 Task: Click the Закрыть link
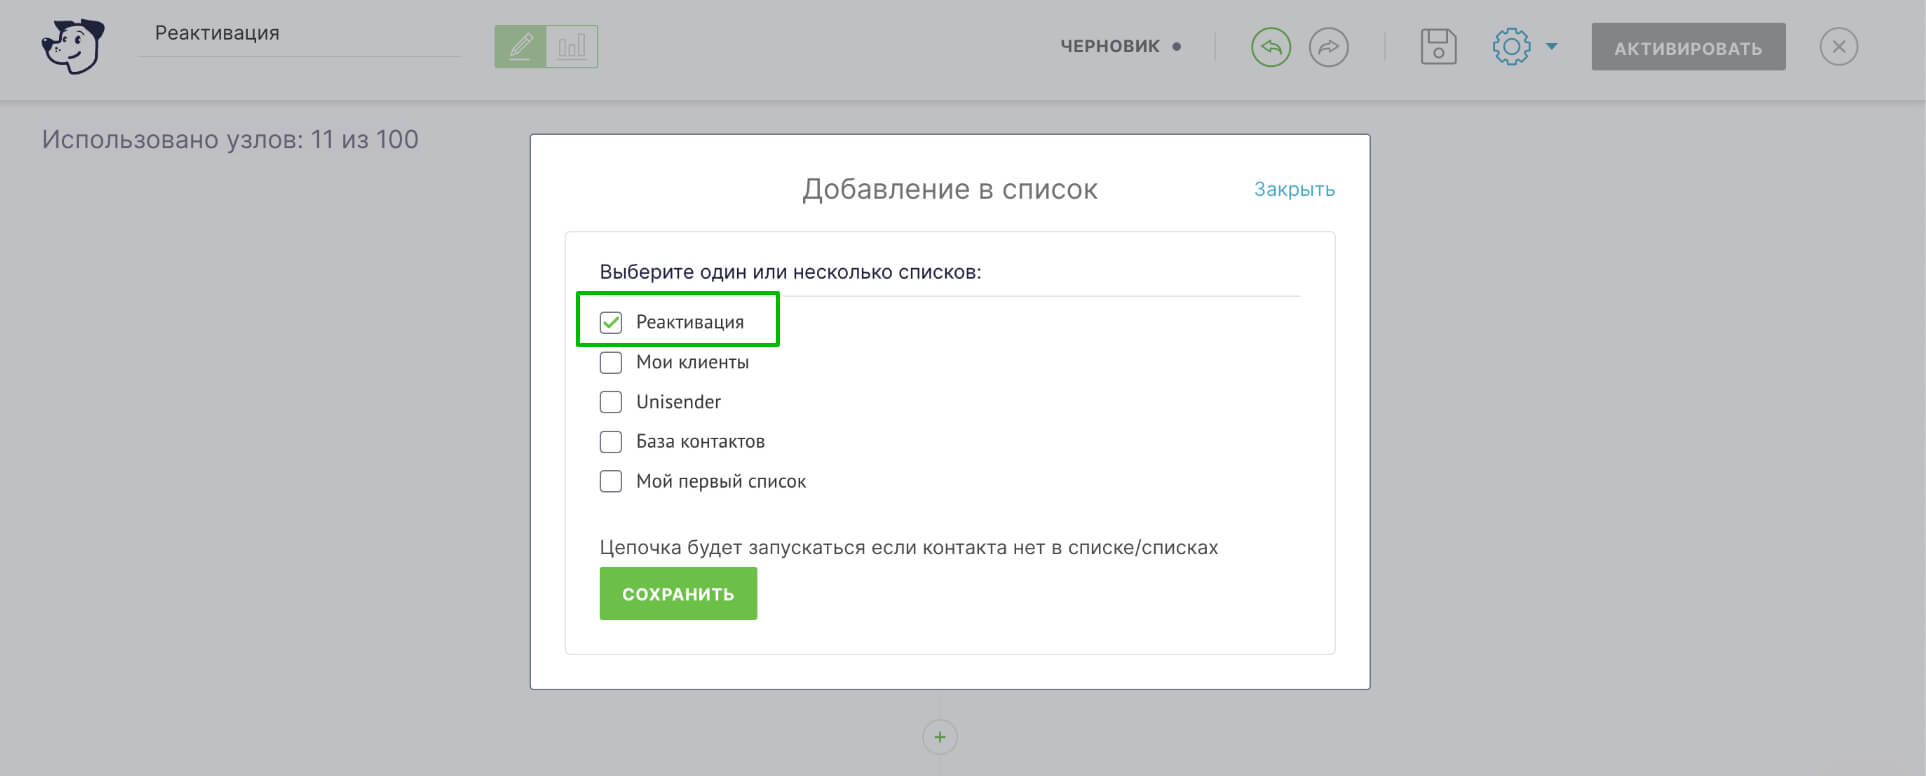coord(1294,189)
